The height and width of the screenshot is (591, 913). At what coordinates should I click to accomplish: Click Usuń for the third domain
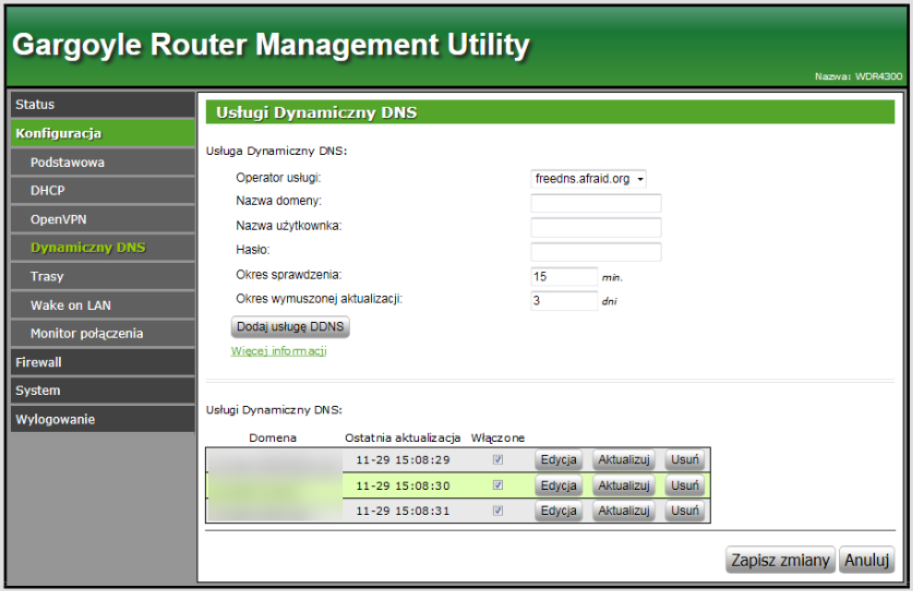pos(685,510)
